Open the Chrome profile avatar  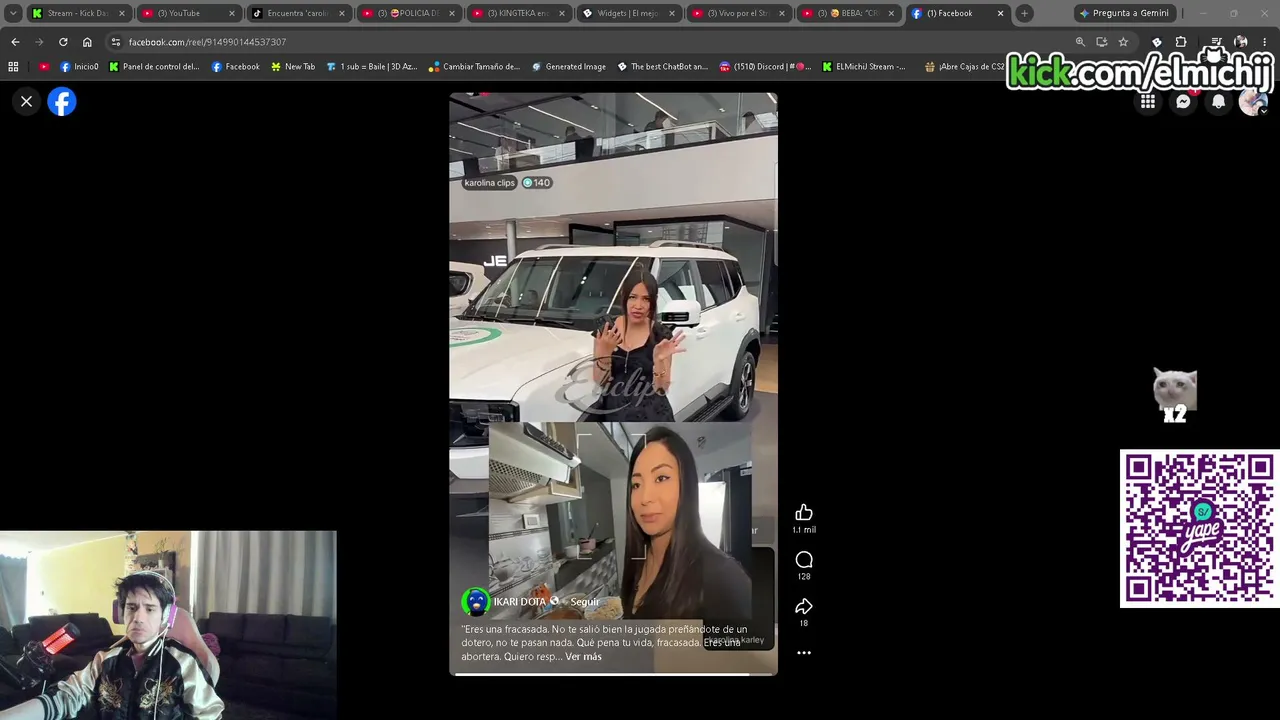tap(1240, 42)
